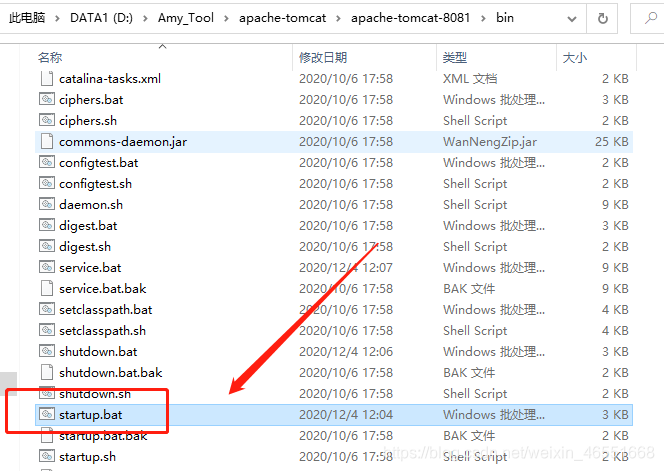Click the 2020/12/4 12:07 date of service.bat

coord(346,267)
